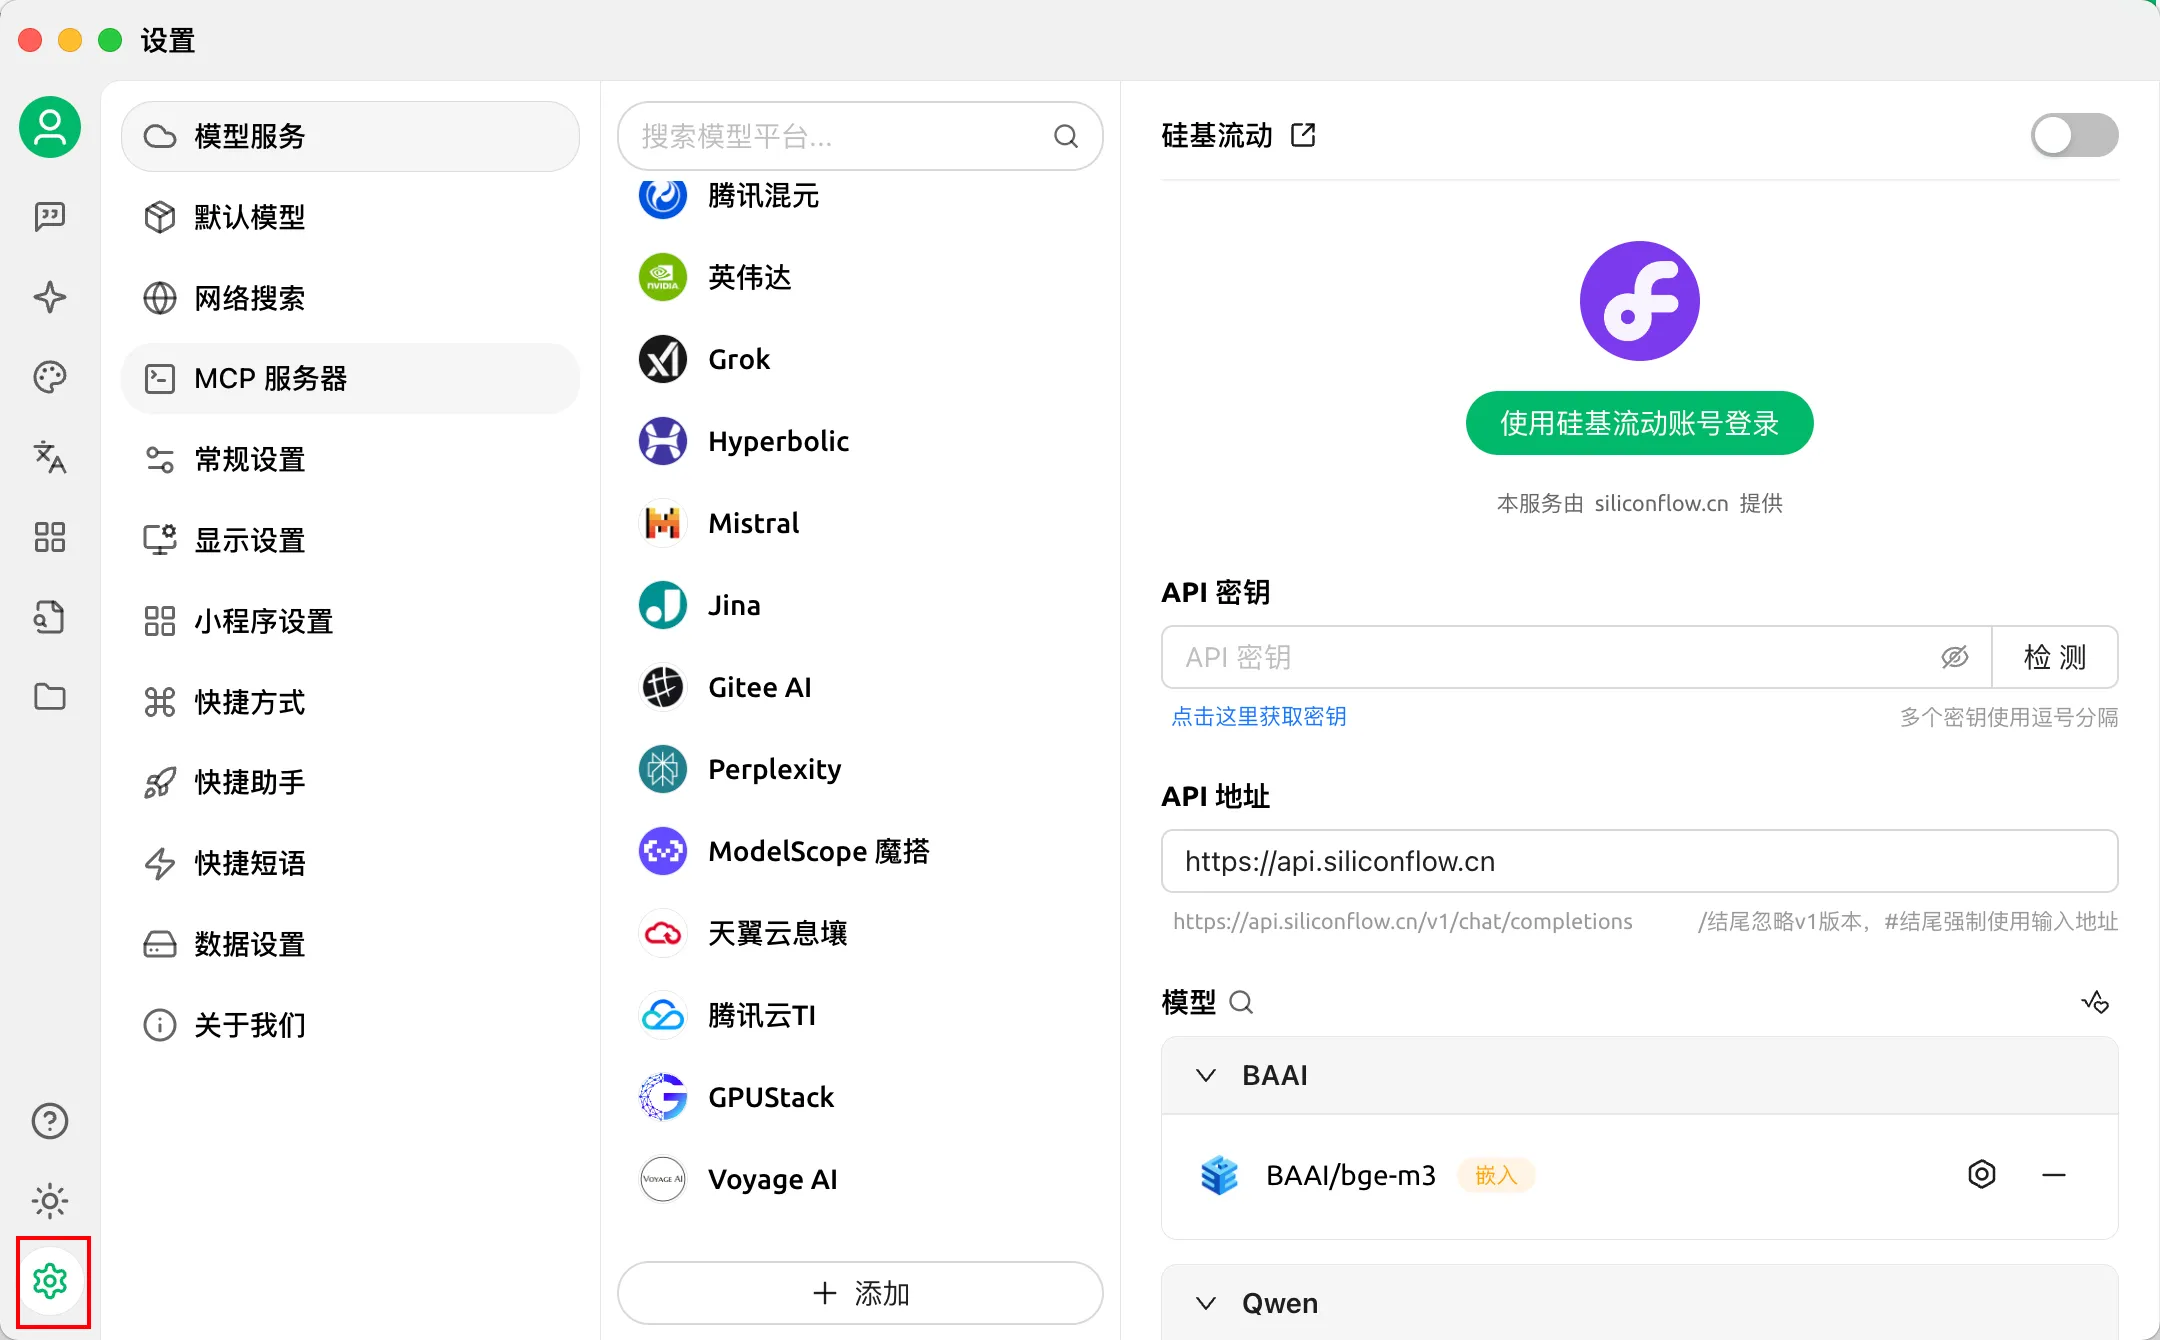The image size is (2160, 1340).
Task: Open the translate sidebar icon
Action: [x=50, y=457]
